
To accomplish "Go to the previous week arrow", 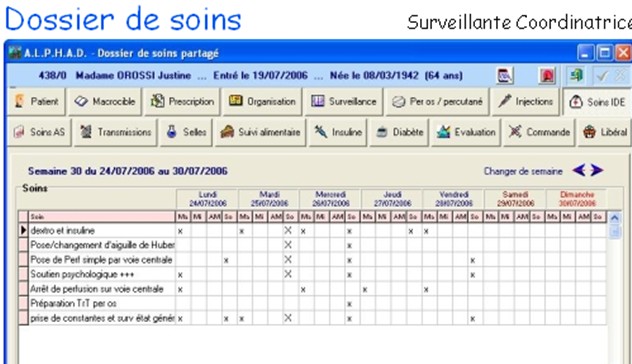I will point(579,171).
